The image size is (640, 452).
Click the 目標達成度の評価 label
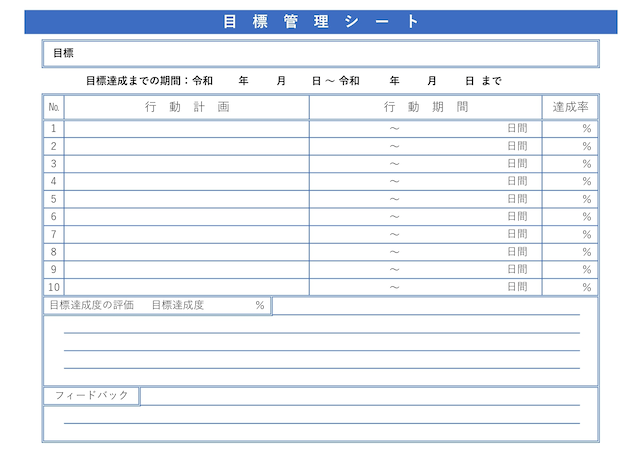92,305
